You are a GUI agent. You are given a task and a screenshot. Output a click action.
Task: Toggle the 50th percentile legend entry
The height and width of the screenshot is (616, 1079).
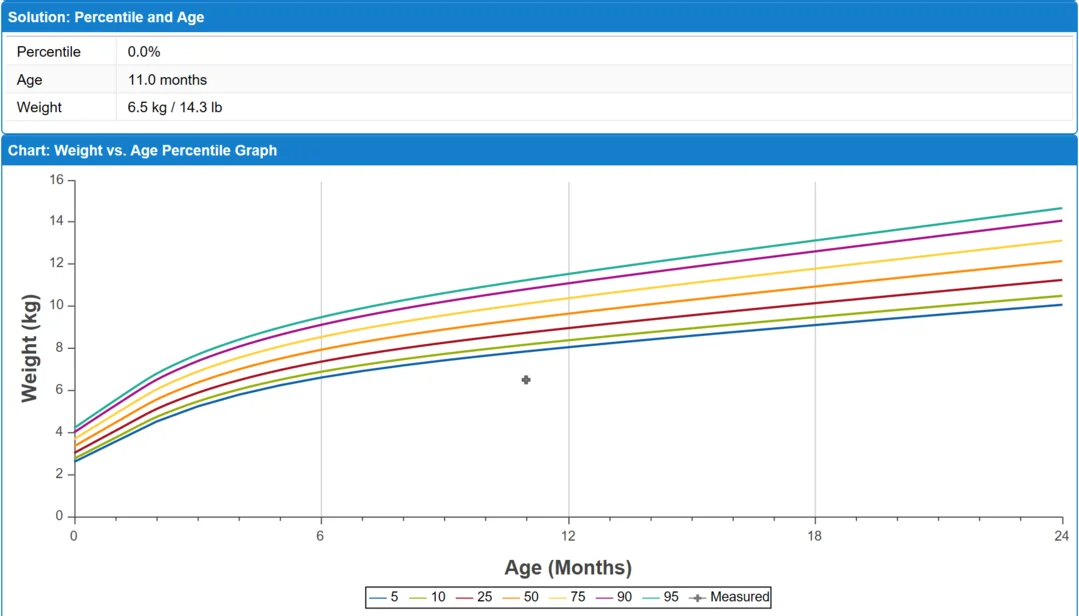[x=521, y=597]
